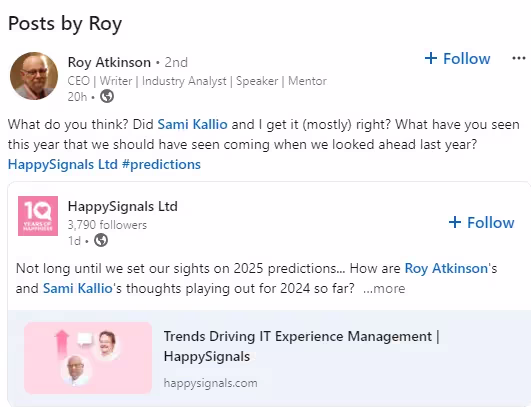Open Sami Kallio mention in HappySignals post
Image resolution: width=531 pixels, height=407 pixels.
[x=78, y=288]
